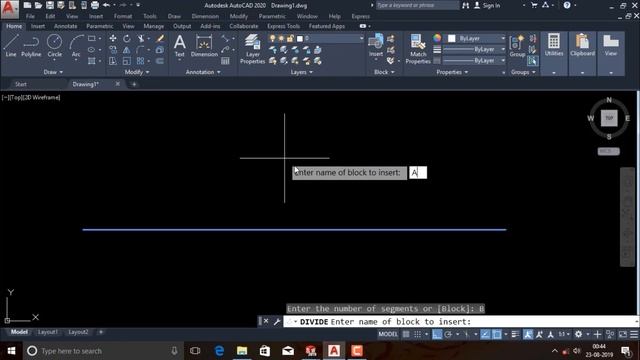640x360 pixels.
Task: Toggle snap mode in status bar
Action: (x=418, y=334)
